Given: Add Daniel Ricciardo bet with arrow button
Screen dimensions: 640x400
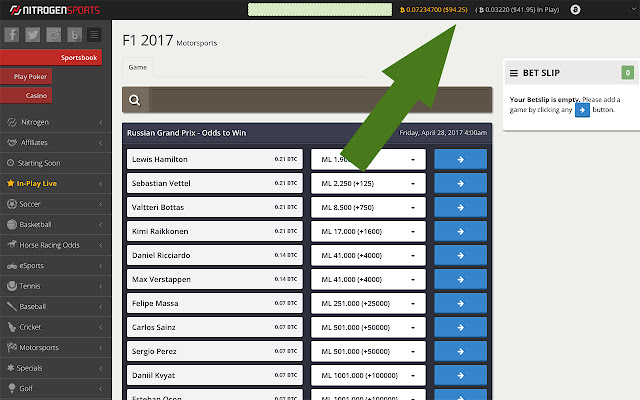Looking at the screenshot, I should click(460, 255).
